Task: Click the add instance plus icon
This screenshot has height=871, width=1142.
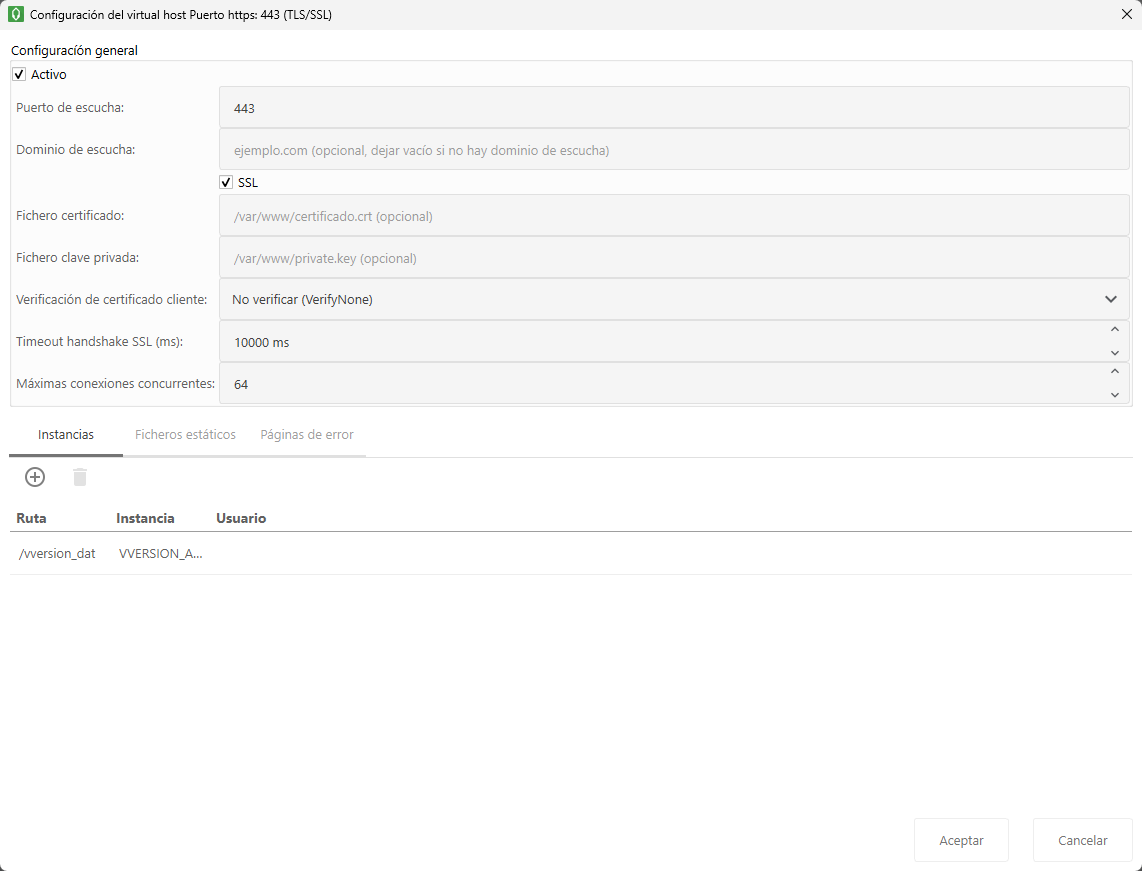Action: coord(35,477)
